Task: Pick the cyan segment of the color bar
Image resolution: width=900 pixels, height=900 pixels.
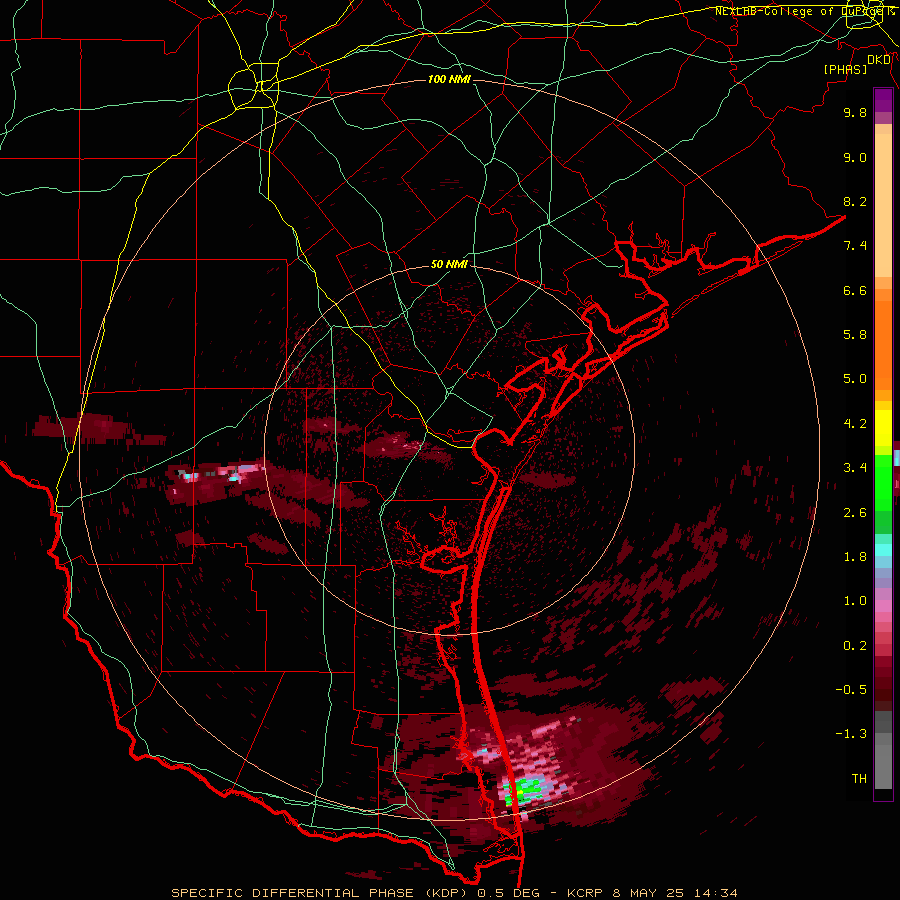Action: [x=883, y=550]
